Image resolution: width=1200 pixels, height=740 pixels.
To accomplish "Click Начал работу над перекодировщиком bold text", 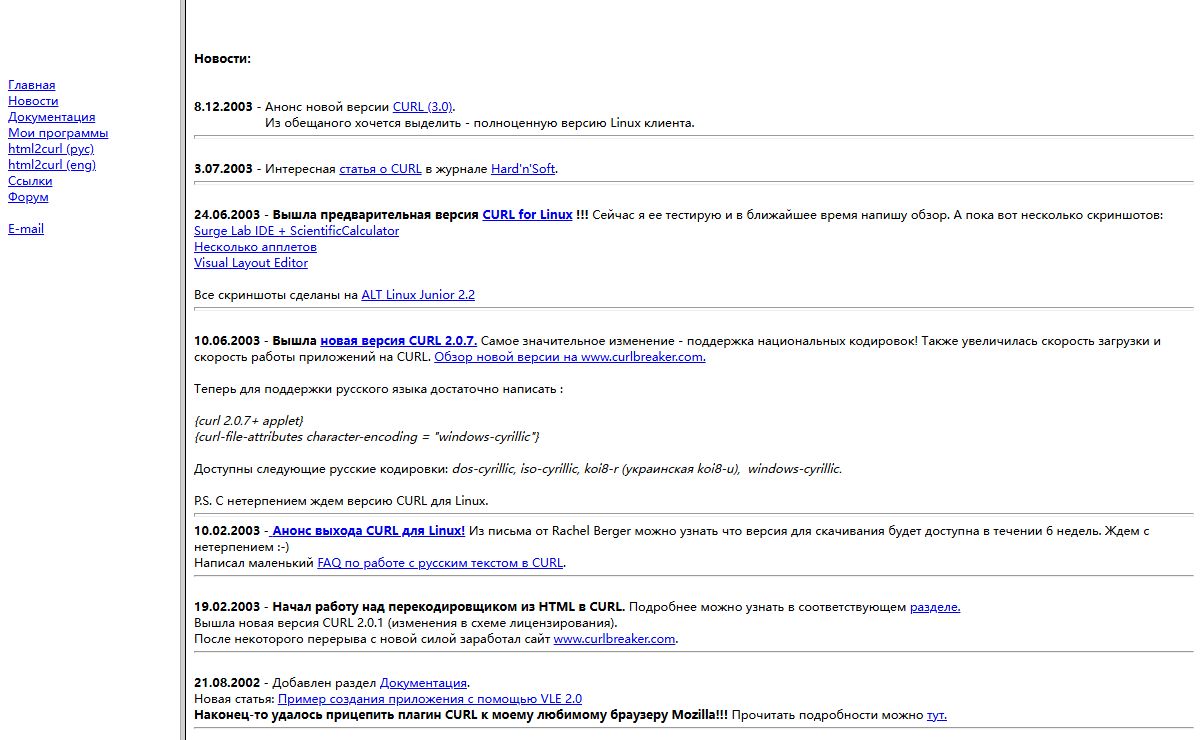I will [448, 607].
